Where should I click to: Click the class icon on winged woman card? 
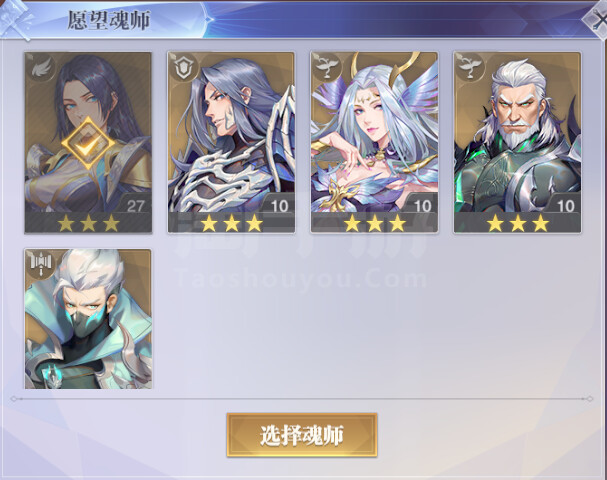(x=325, y=68)
